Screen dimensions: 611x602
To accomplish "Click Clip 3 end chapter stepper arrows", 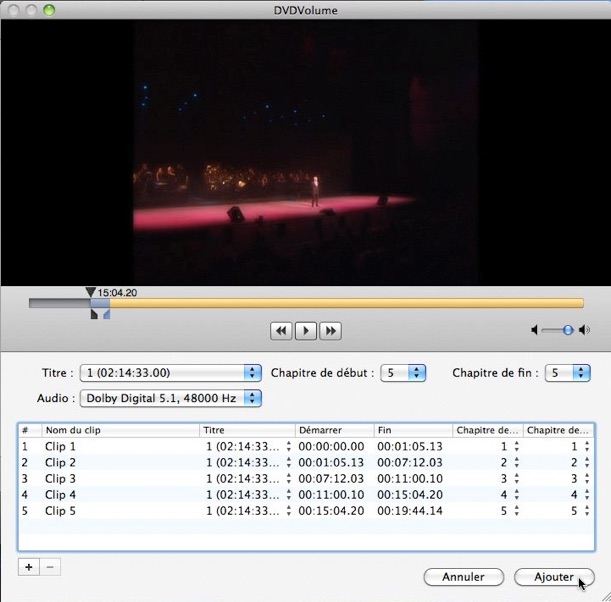I will [587, 478].
